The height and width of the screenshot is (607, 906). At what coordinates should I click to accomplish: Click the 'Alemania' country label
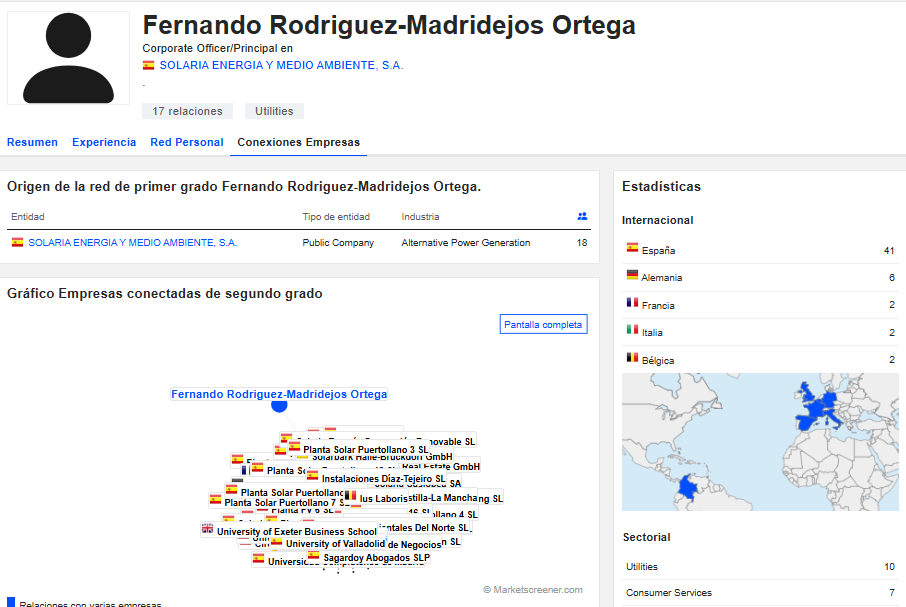pos(662,278)
